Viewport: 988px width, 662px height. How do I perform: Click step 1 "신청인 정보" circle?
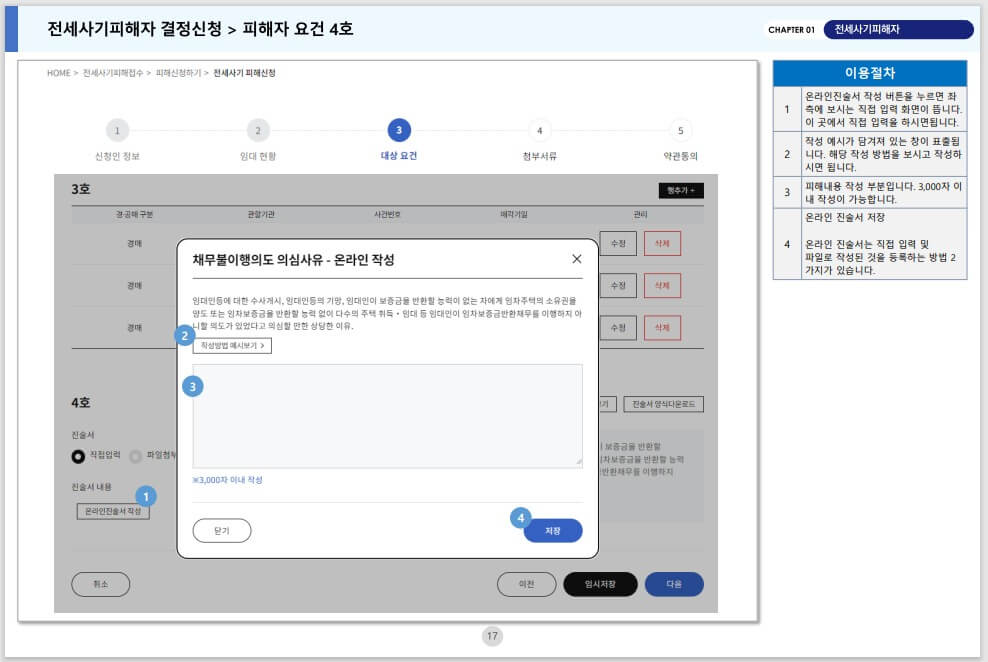(119, 130)
